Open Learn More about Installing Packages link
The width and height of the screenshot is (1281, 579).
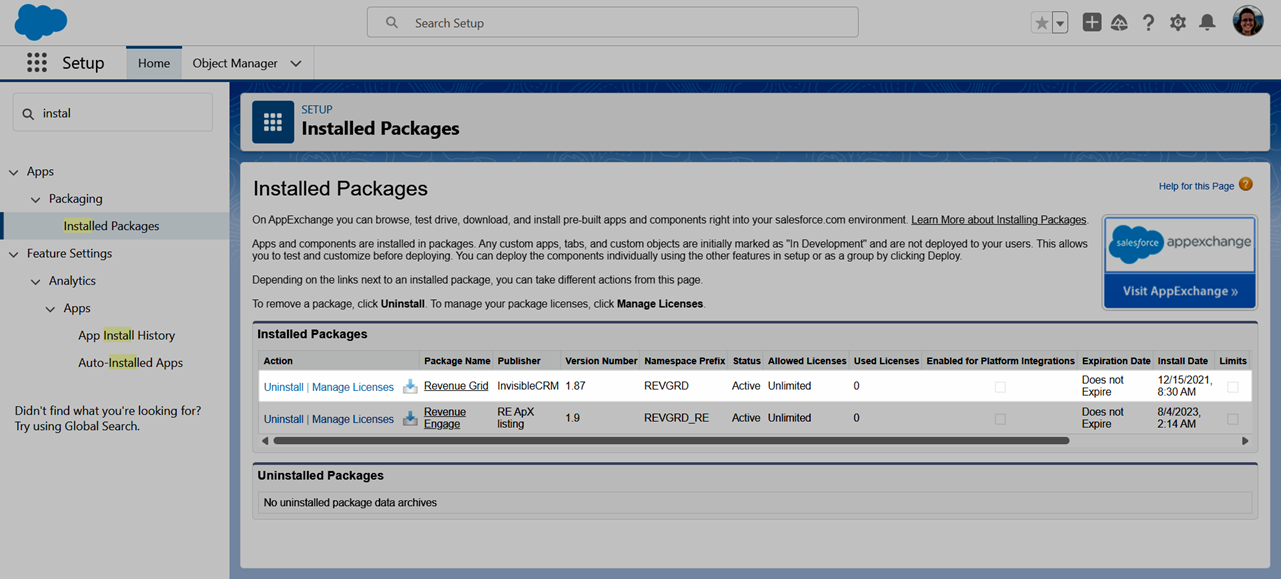pos(998,220)
